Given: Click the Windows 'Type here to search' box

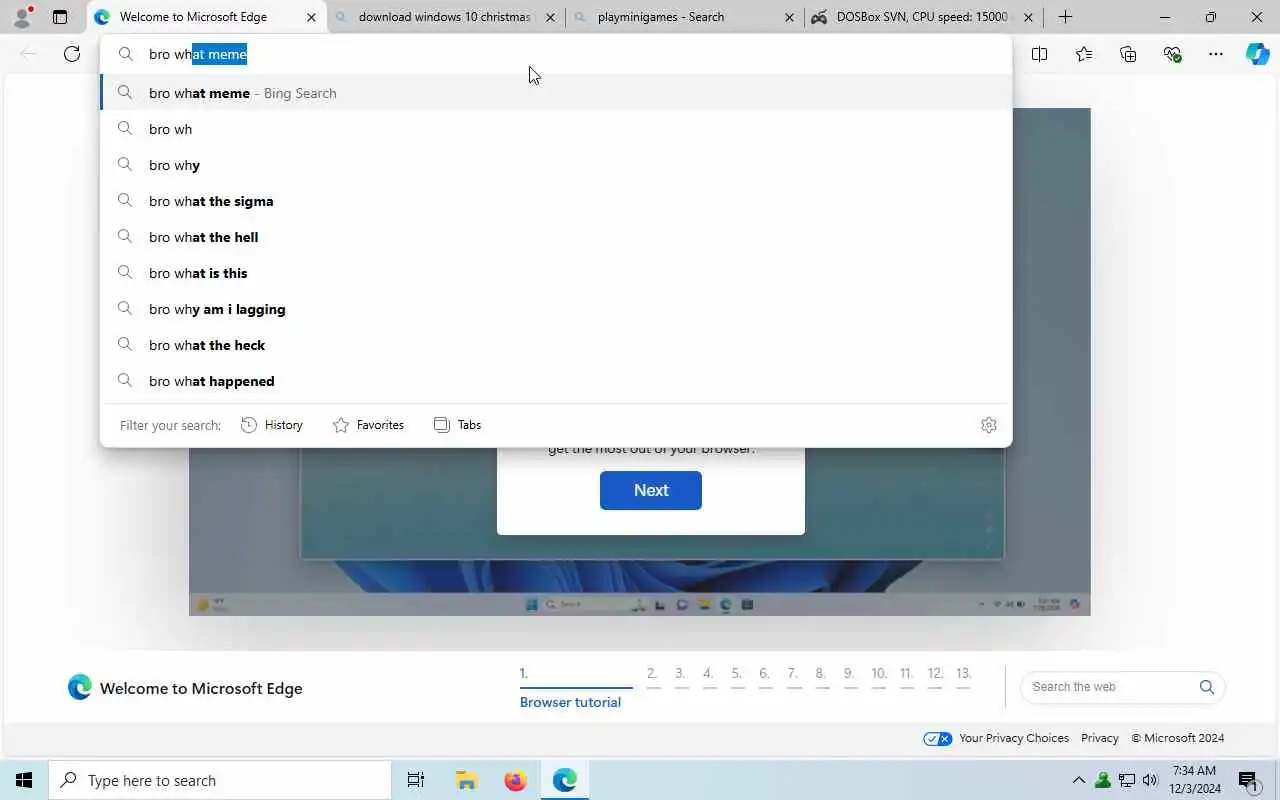Looking at the screenshot, I should (220, 780).
